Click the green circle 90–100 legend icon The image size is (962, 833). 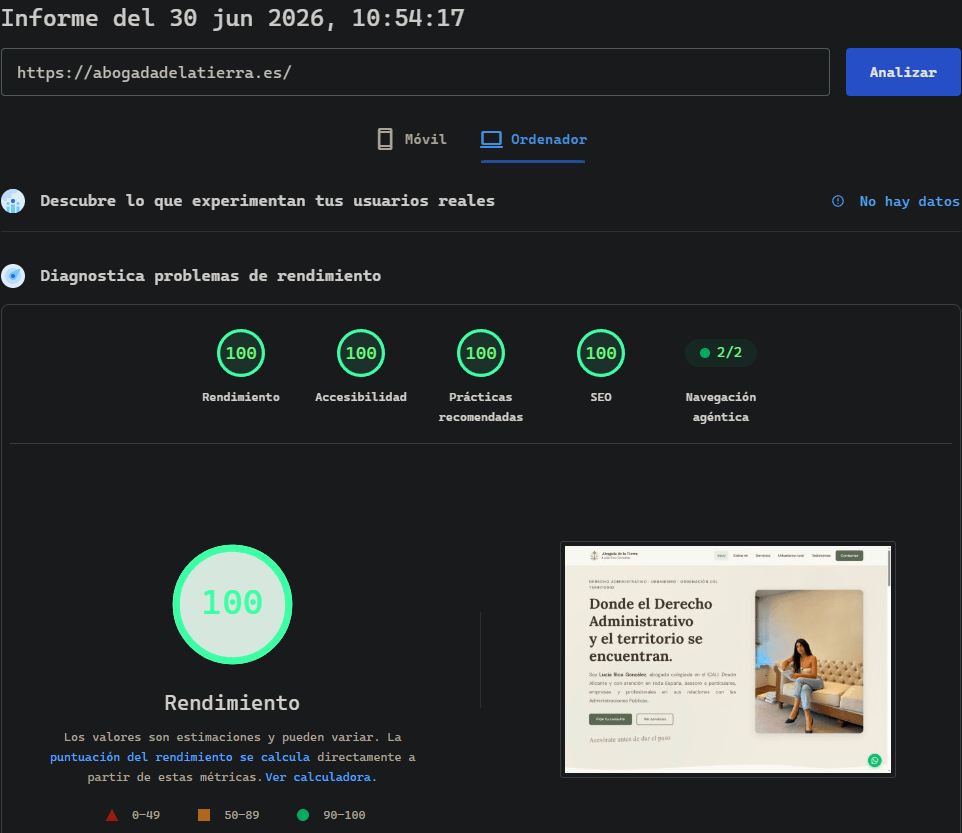pyautogui.click(x=302, y=815)
